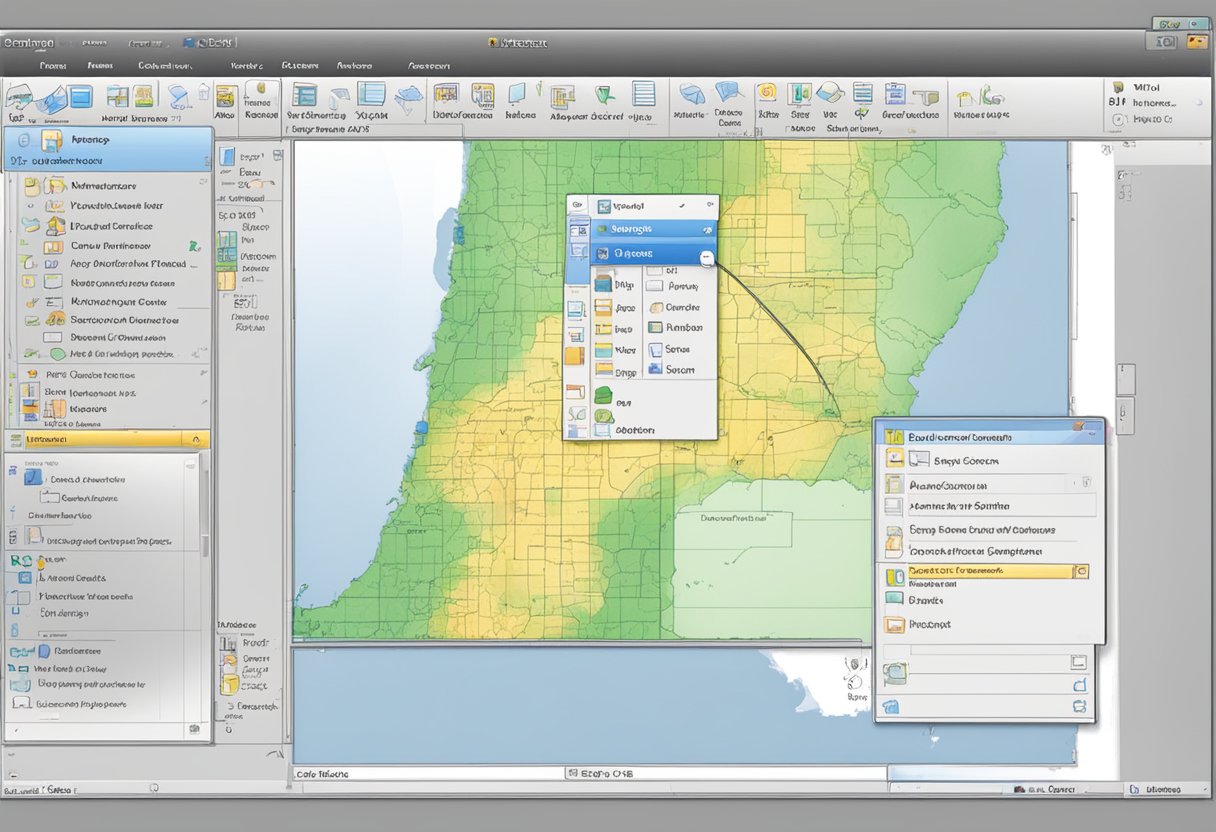Click the yellow folder icon in top-right corner
Screen dimensions: 1216x832
[x=1195, y=42]
